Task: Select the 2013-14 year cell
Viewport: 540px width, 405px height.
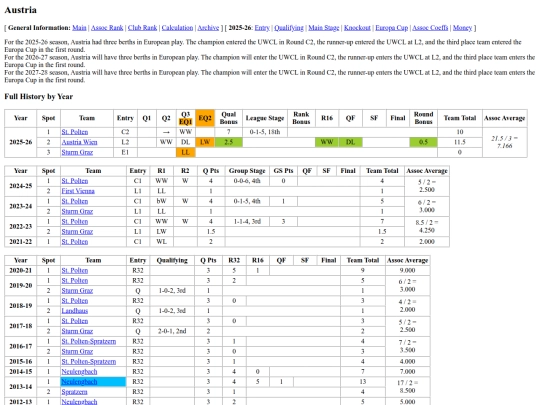Action: pyautogui.click(x=21, y=387)
